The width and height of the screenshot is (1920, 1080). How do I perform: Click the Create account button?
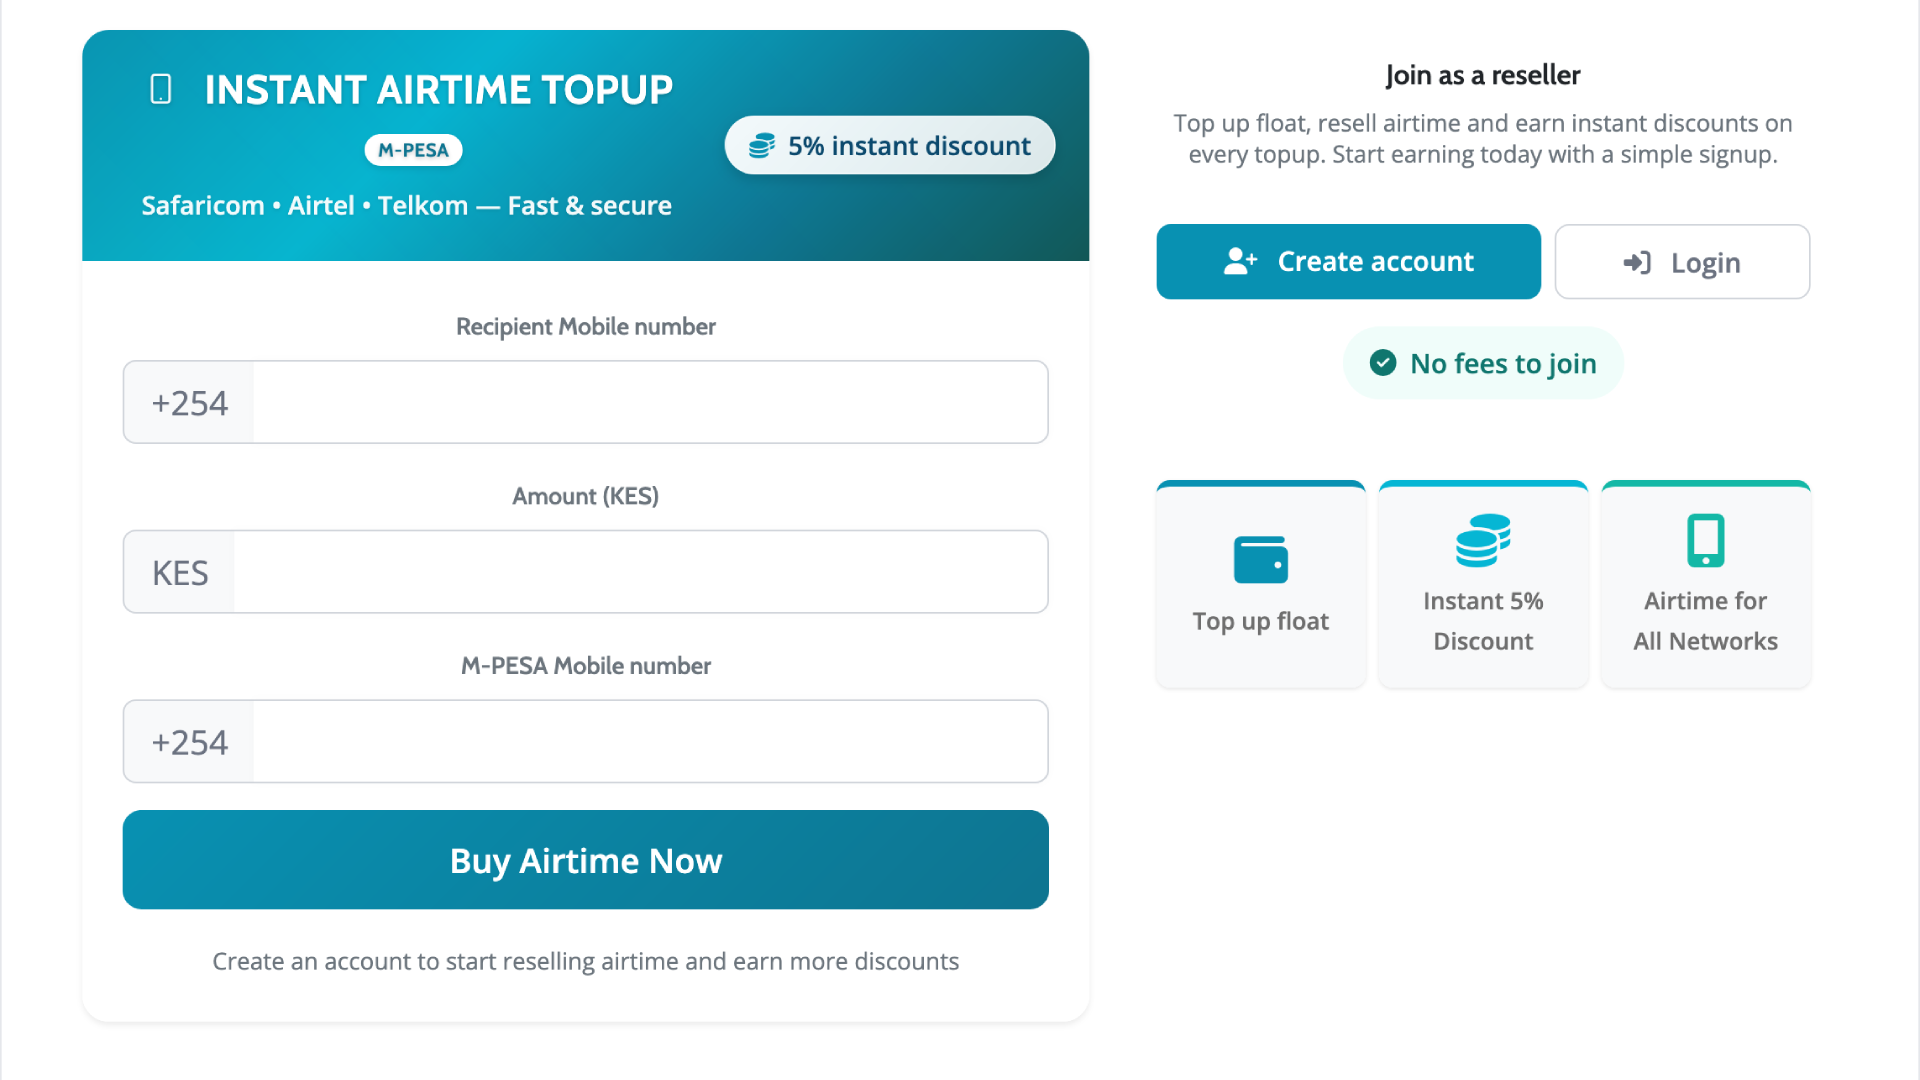(1348, 261)
